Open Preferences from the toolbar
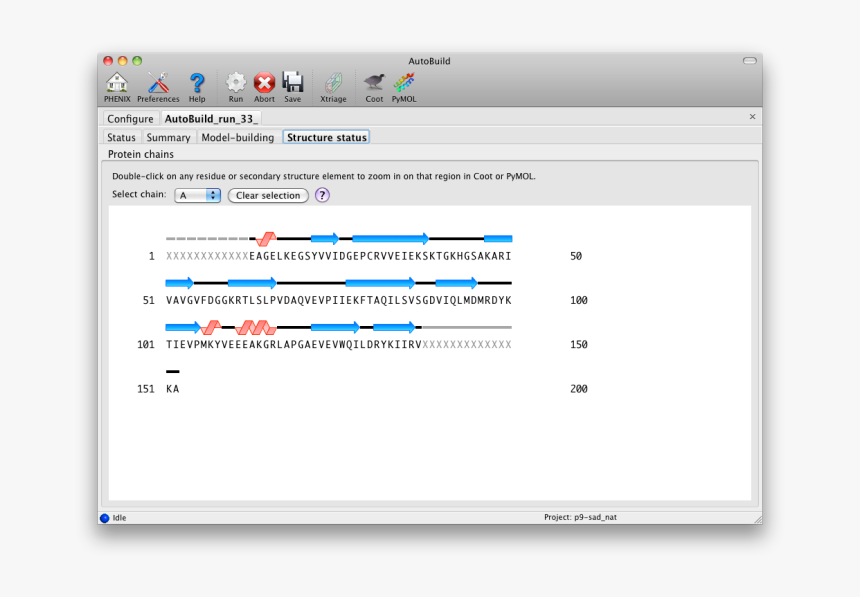The image size is (860, 597). (x=158, y=84)
